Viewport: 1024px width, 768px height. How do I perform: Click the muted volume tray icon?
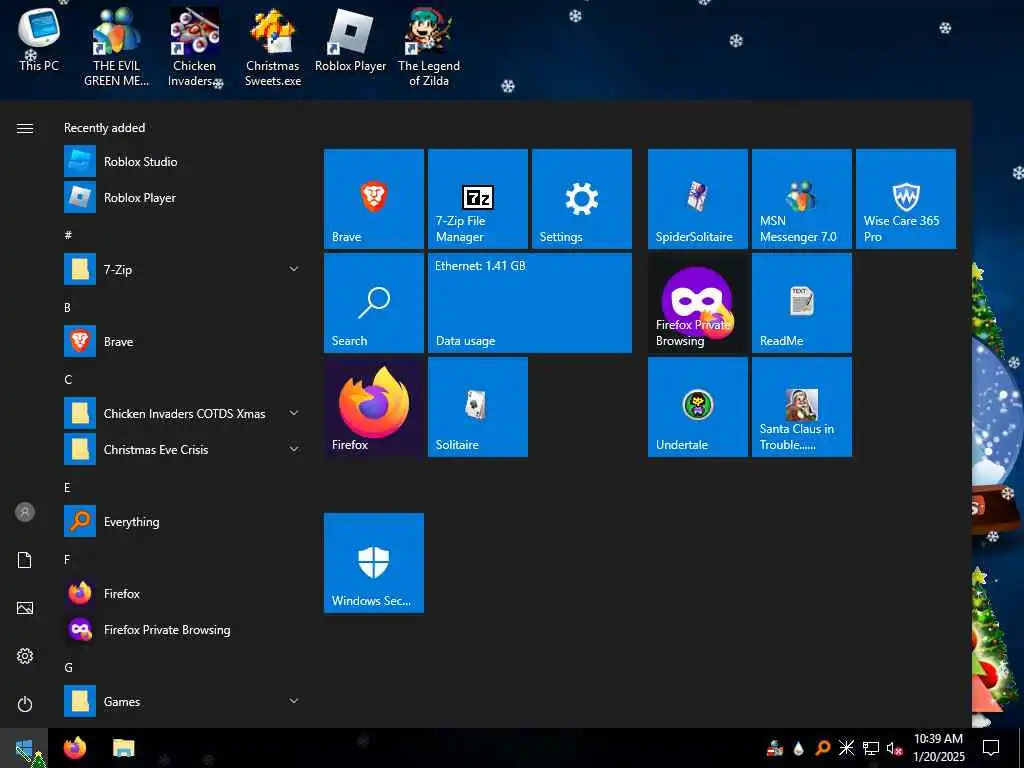point(894,748)
